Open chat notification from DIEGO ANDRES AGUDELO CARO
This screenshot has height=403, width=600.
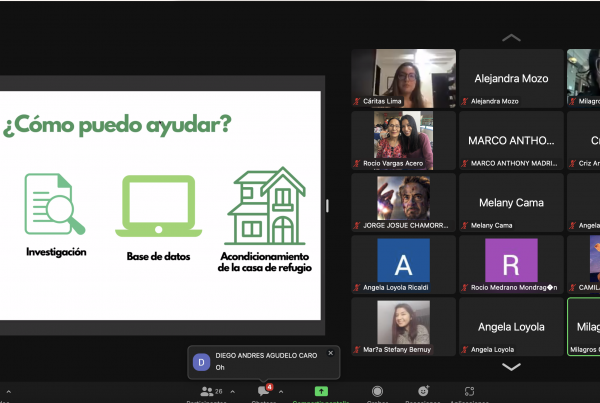(x=264, y=362)
